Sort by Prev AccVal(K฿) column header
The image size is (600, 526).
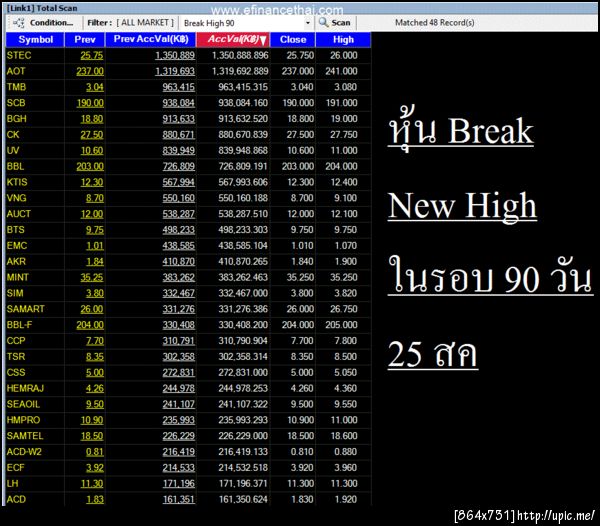click(x=150, y=40)
